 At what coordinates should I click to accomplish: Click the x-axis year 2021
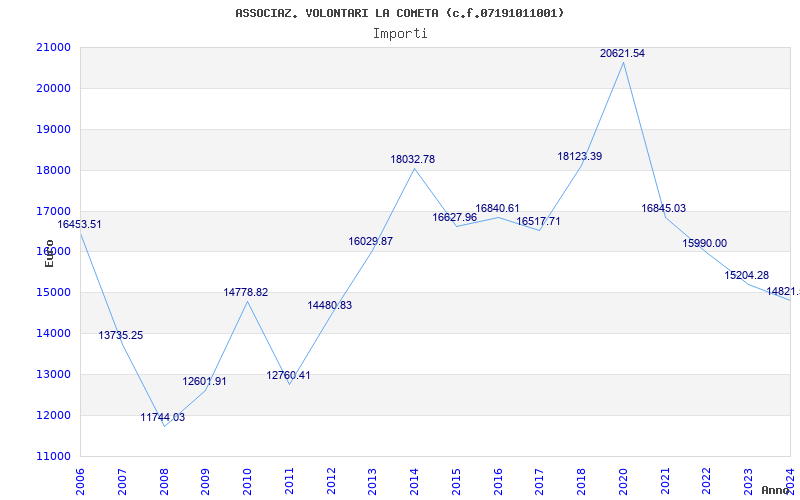tap(665, 481)
